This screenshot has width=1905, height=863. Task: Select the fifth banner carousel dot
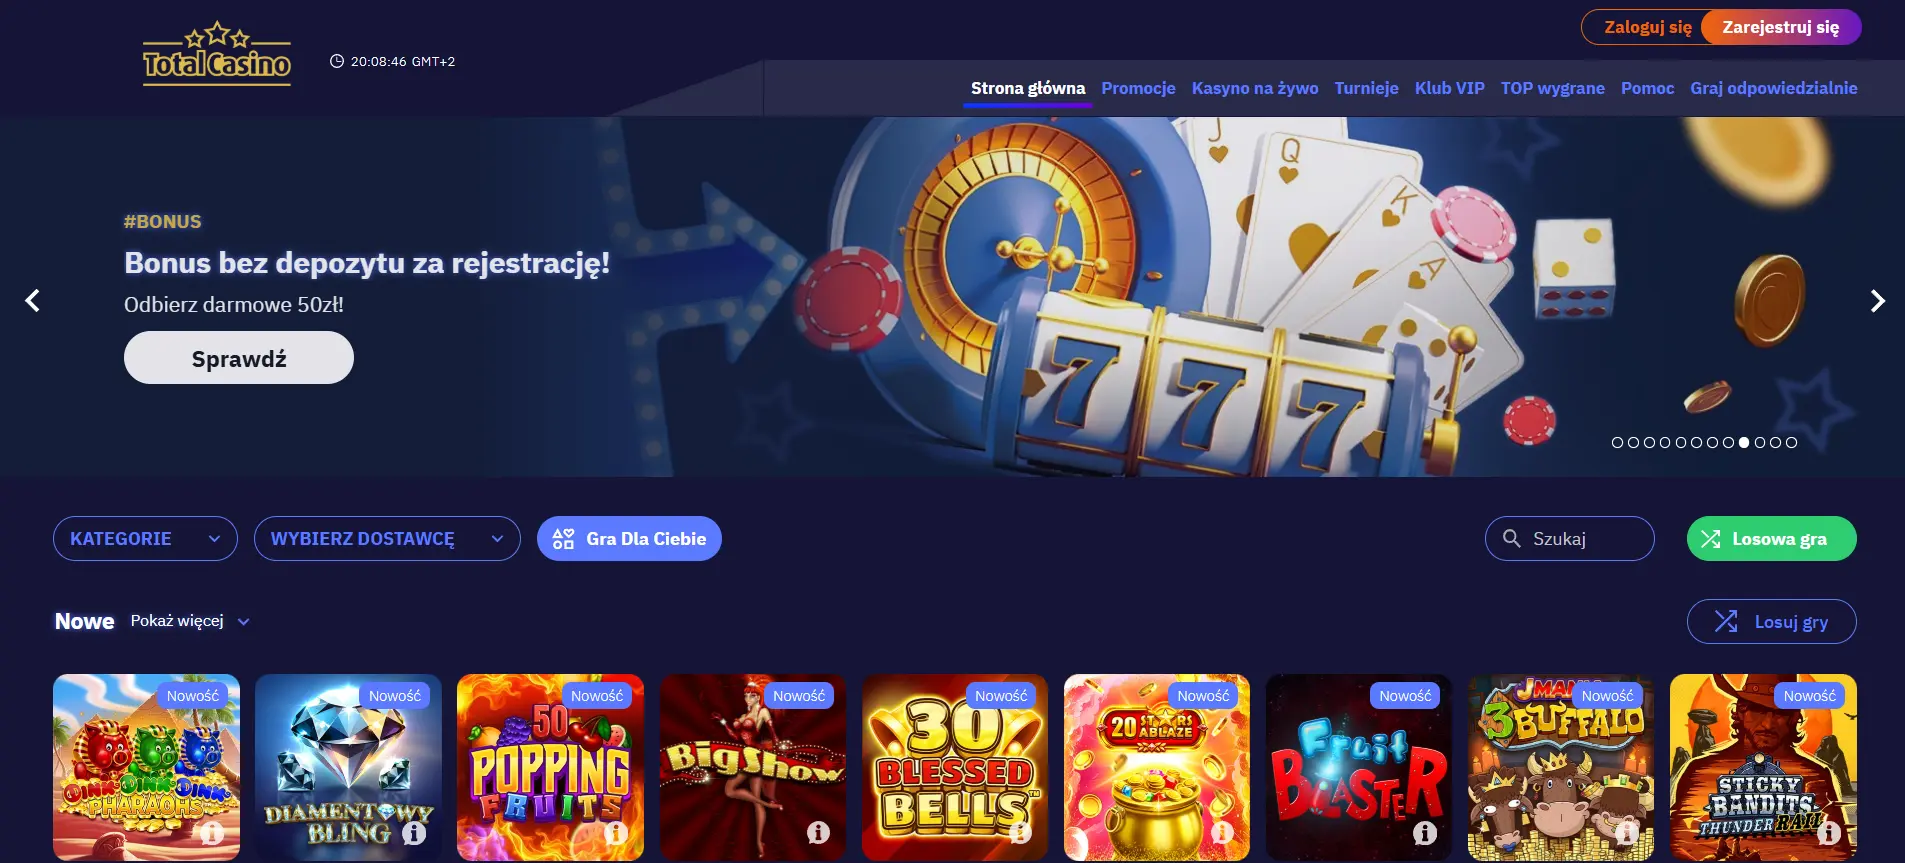pos(1681,442)
